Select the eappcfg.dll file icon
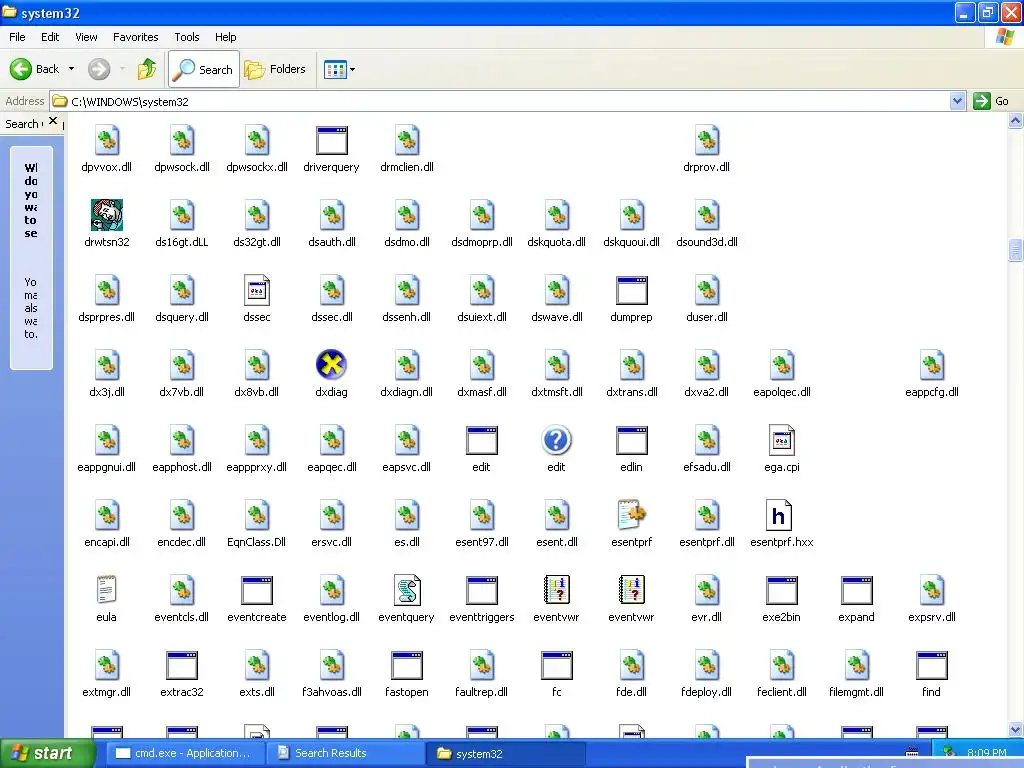The image size is (1024, 768). (932, 365)
